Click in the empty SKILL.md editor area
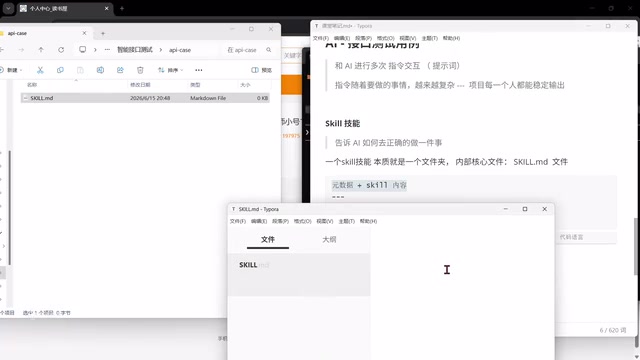The width and height of the screenshot is (640, 360). [462, 293]
